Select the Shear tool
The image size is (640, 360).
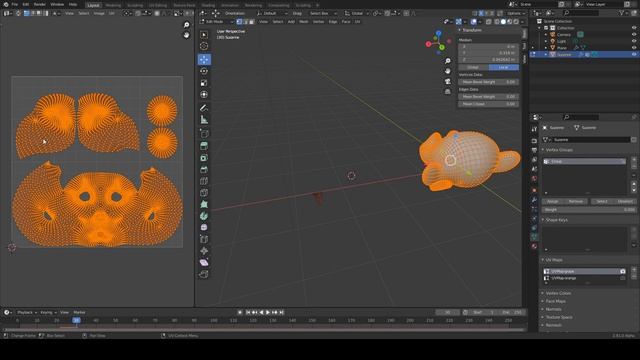pyautogui.click(x=204, y=262)
